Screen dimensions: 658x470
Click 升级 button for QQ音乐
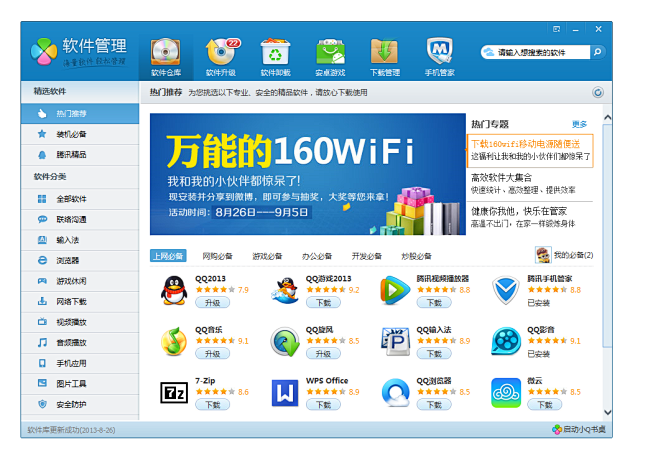212,354
